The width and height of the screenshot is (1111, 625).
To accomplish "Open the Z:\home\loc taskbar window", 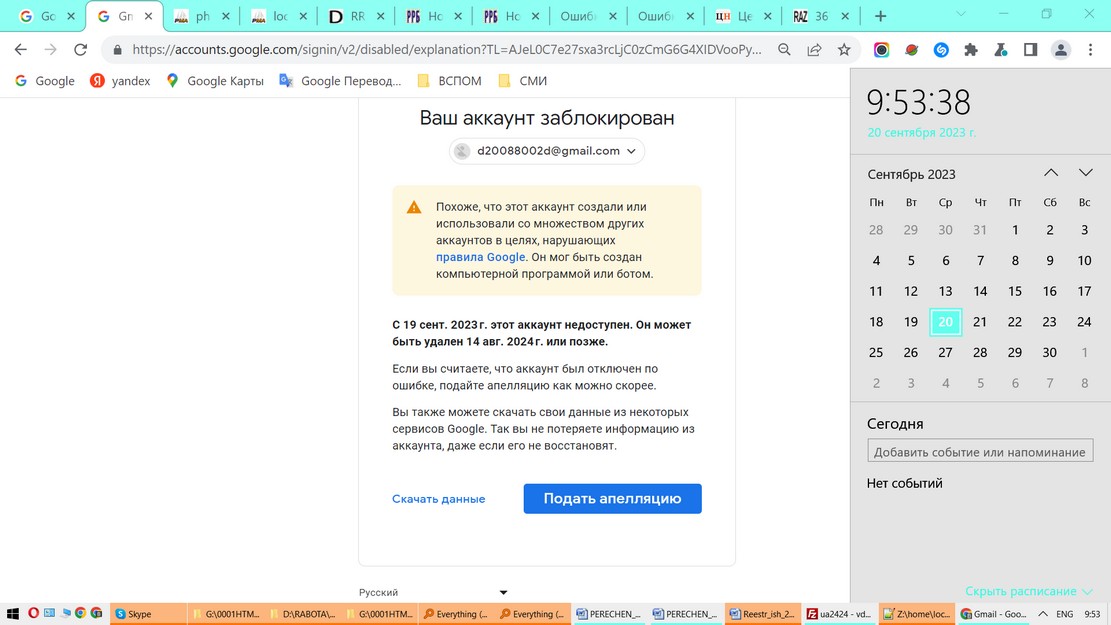I will (x=916, y=614).
